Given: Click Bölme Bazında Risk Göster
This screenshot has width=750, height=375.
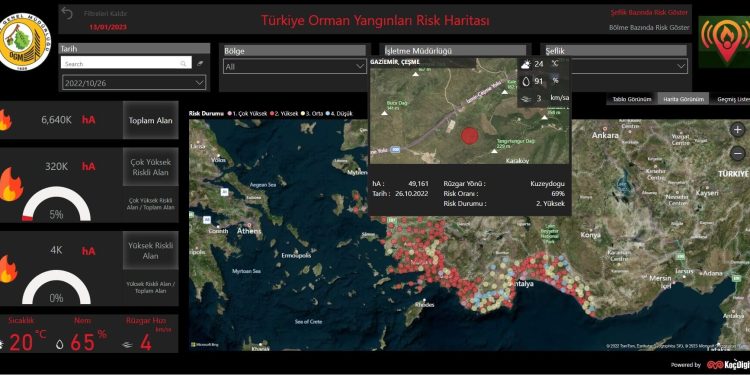Looking at the screenshot, I should pos(649,28).
